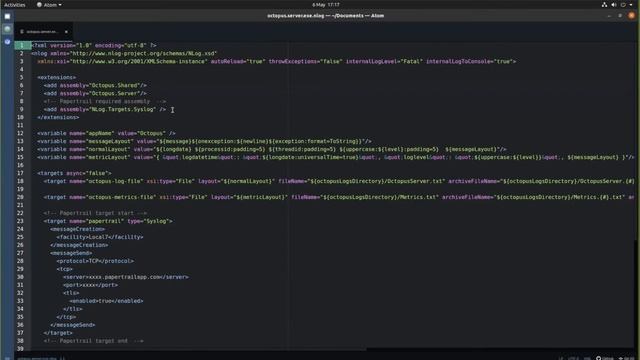Click the green round icon in the dock
Viewport: 640px width, 360px height.
pyautogui.click(x=7, y=29)
